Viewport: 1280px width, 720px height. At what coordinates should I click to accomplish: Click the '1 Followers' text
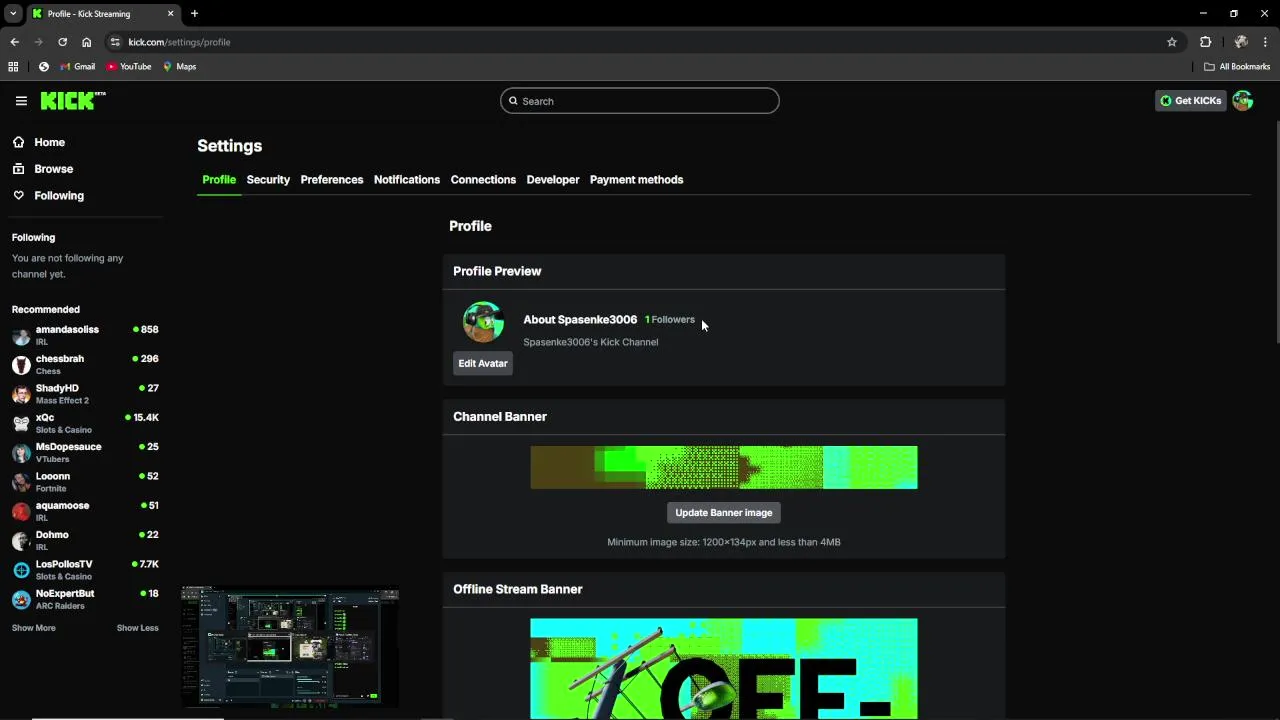tap(670, 320)
